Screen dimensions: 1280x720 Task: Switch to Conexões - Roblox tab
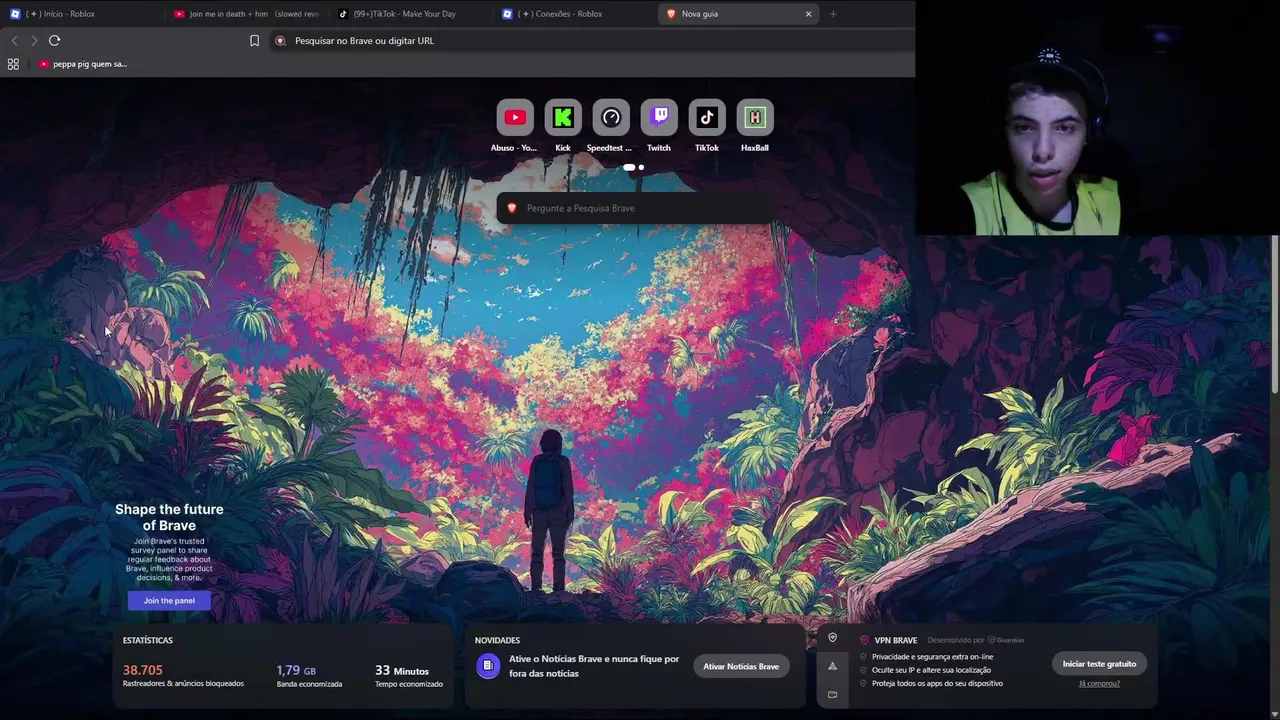(x=572, y=14)
